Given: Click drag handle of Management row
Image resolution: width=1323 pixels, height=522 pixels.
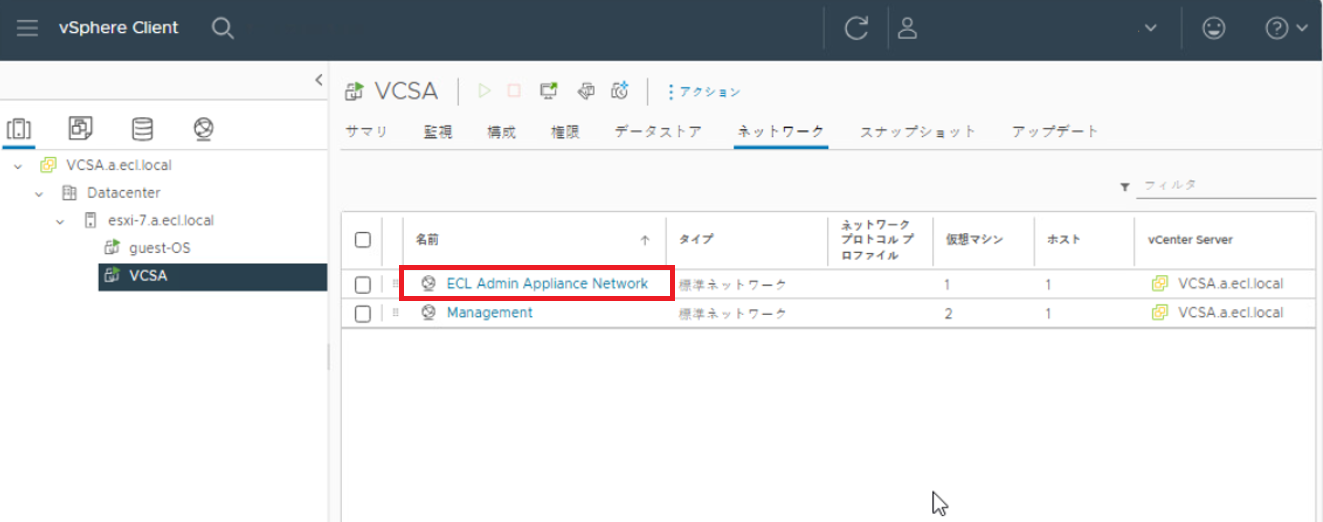Looking at the screenshot, I should click(x=395, y=313).
